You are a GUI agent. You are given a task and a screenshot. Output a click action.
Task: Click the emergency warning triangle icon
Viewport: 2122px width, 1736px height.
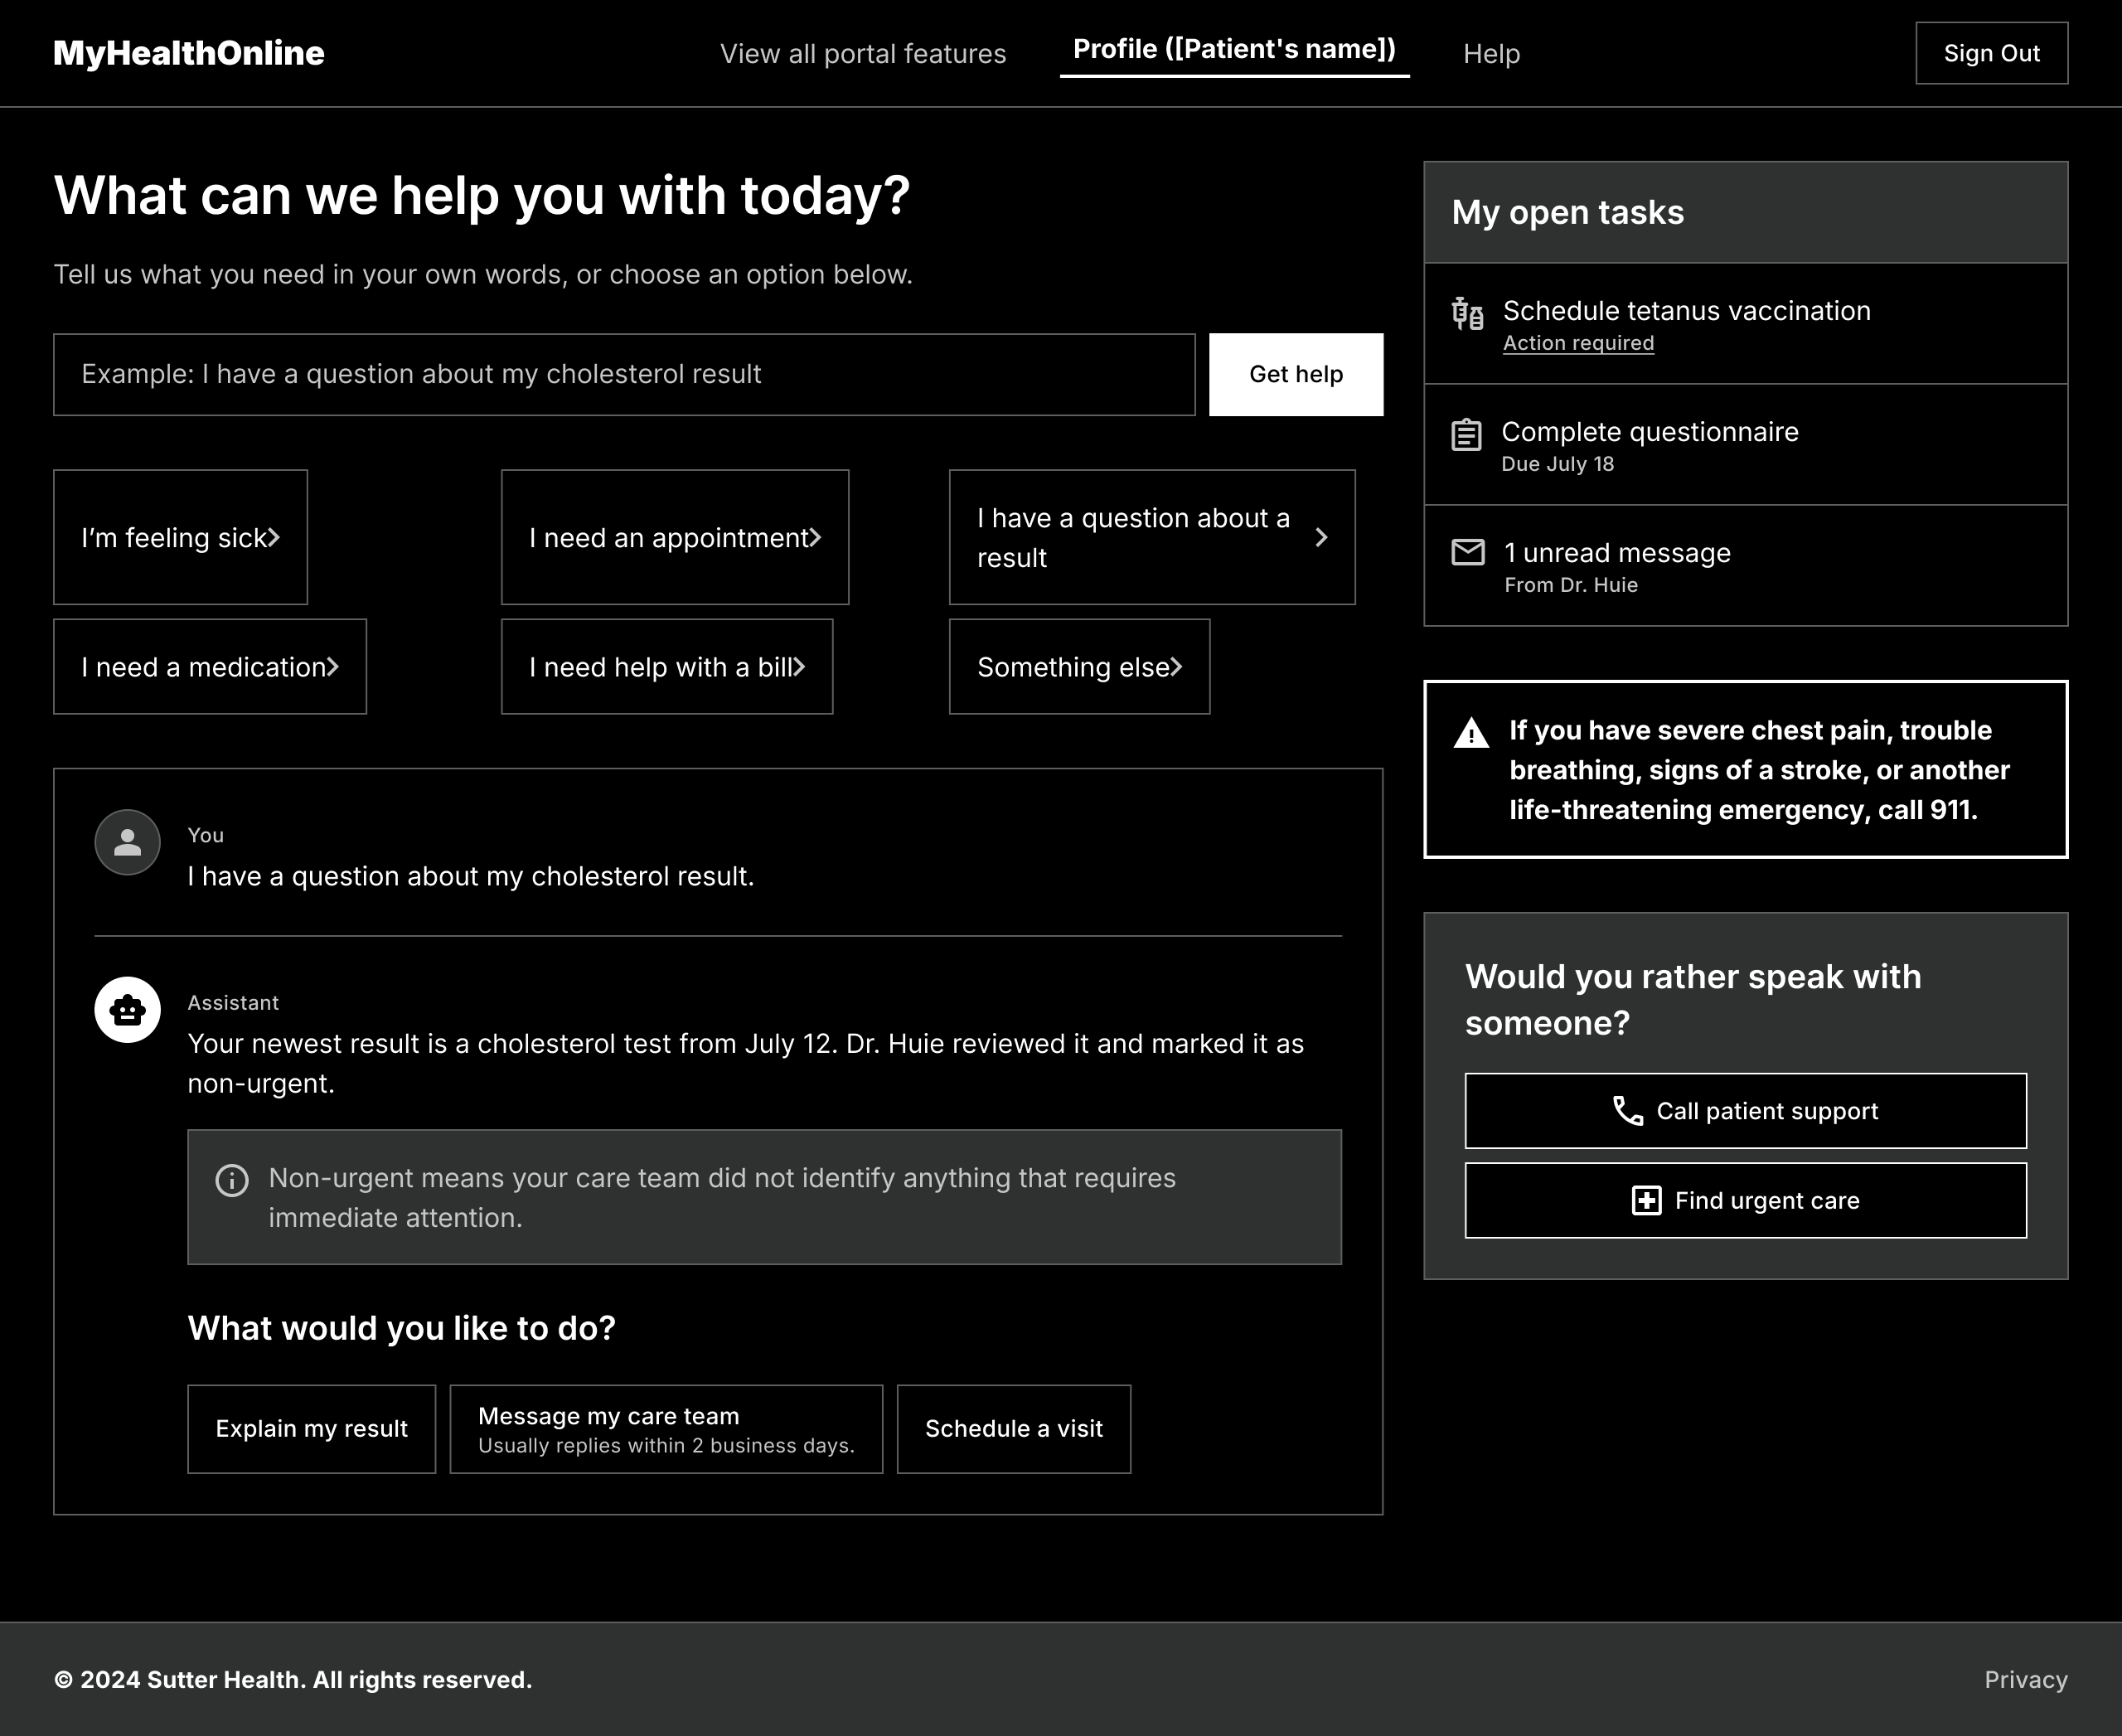1471,733
